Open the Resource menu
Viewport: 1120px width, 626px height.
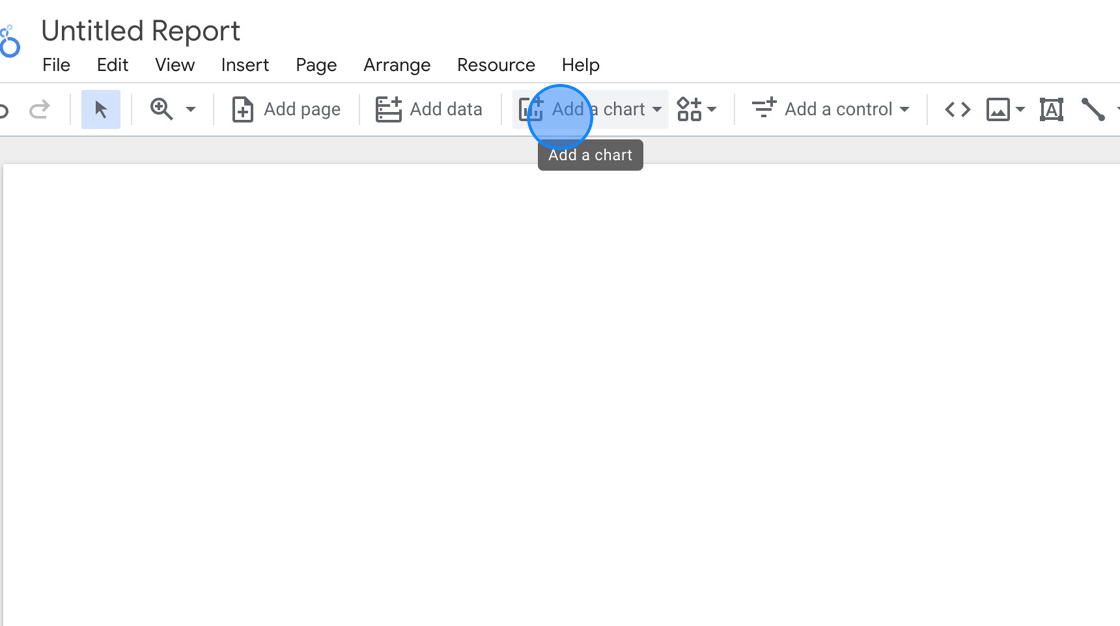(x=496, y=64)
